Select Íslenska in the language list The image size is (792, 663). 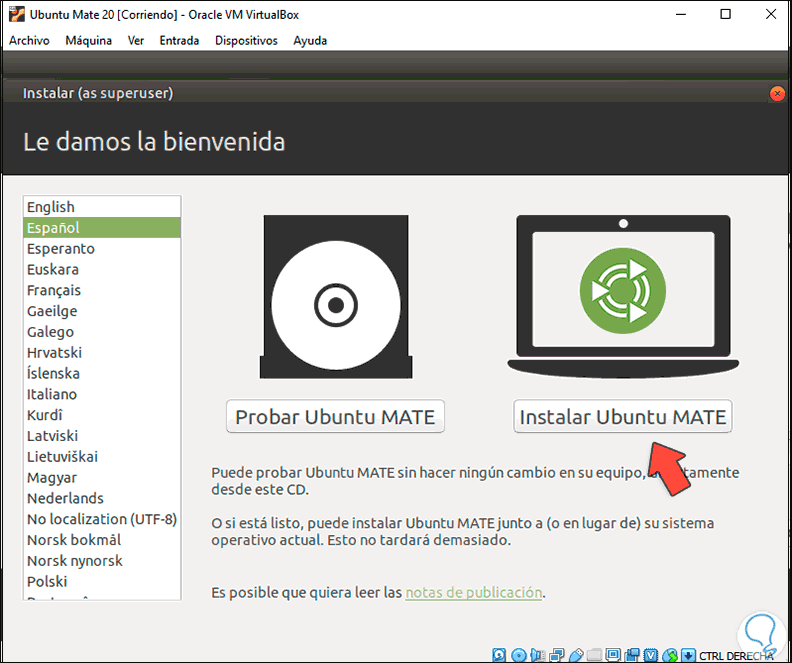pyautogui.click(x=102, y=373)
